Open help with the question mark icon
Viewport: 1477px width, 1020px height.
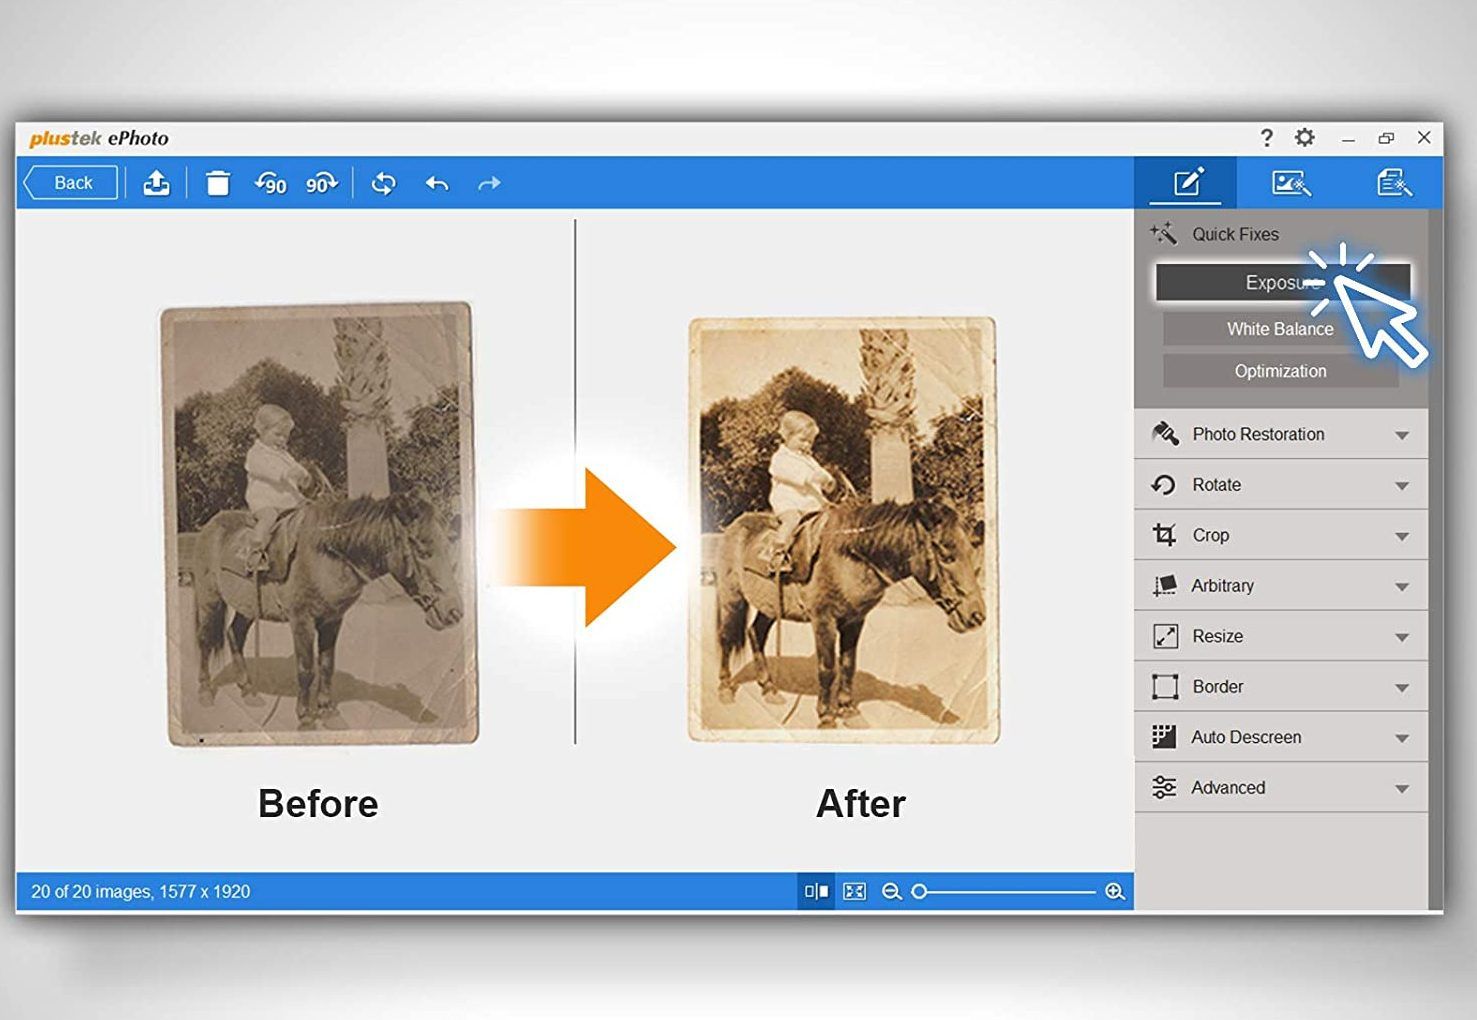[1266, 138]
